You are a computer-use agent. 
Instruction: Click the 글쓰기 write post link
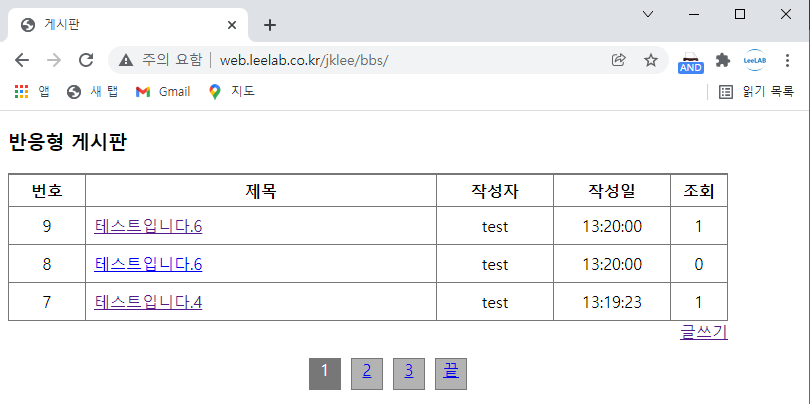pyautogui.click(x=703, y=332)
